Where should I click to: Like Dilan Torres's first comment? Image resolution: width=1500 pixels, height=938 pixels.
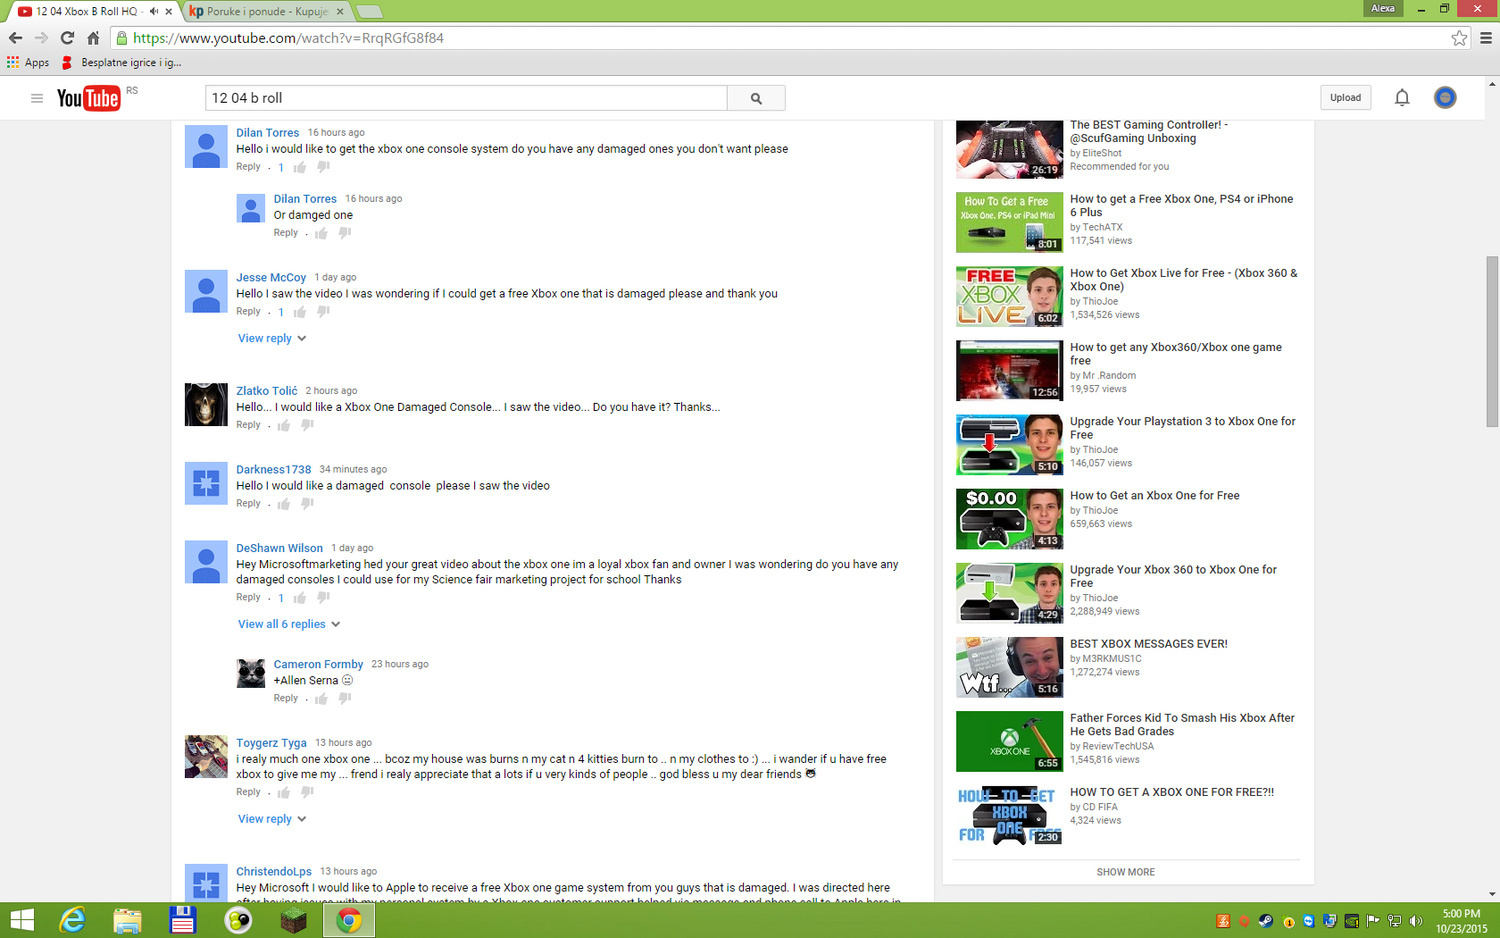(x=299, y=167)
